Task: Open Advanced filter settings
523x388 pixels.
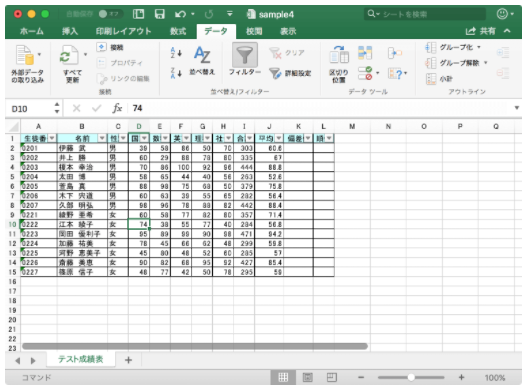Action: [290, 73]
